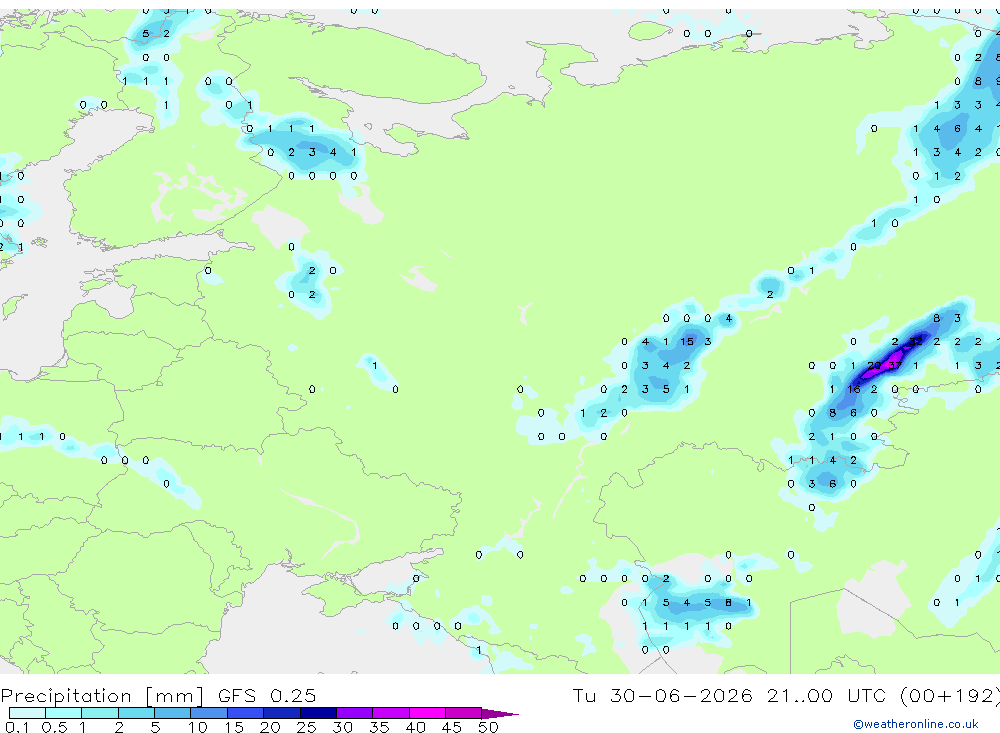Click the 5–10 mm legend color swatch

pos(173,713)
